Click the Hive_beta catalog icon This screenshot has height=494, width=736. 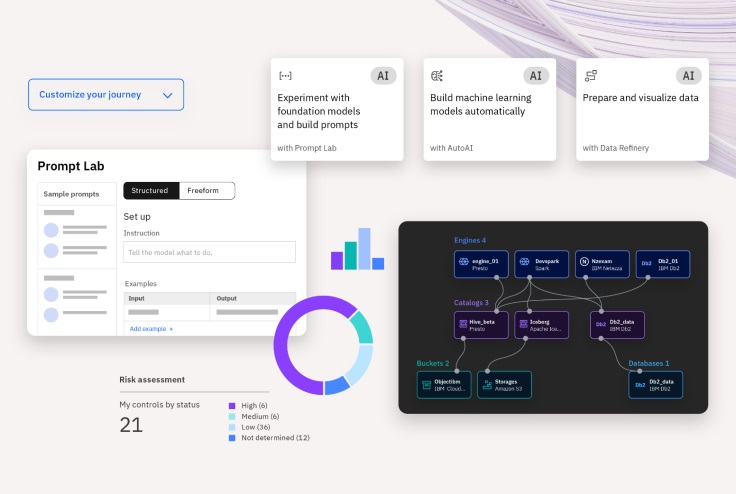coord(463,324)
